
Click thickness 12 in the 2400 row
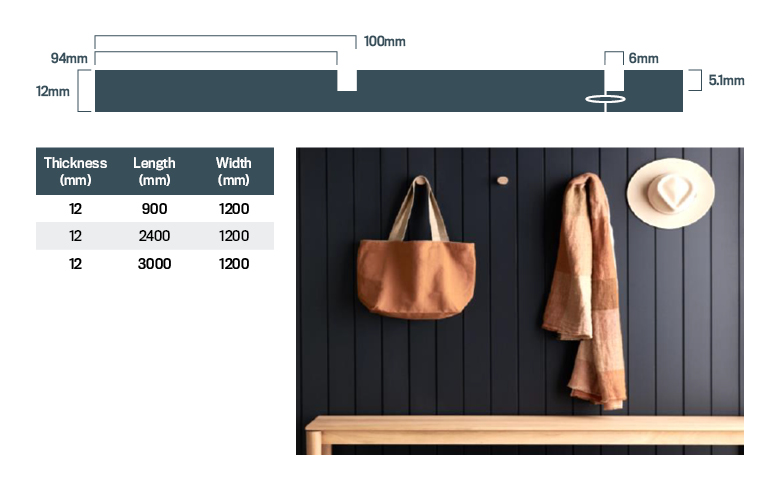[x=76, y=236]
